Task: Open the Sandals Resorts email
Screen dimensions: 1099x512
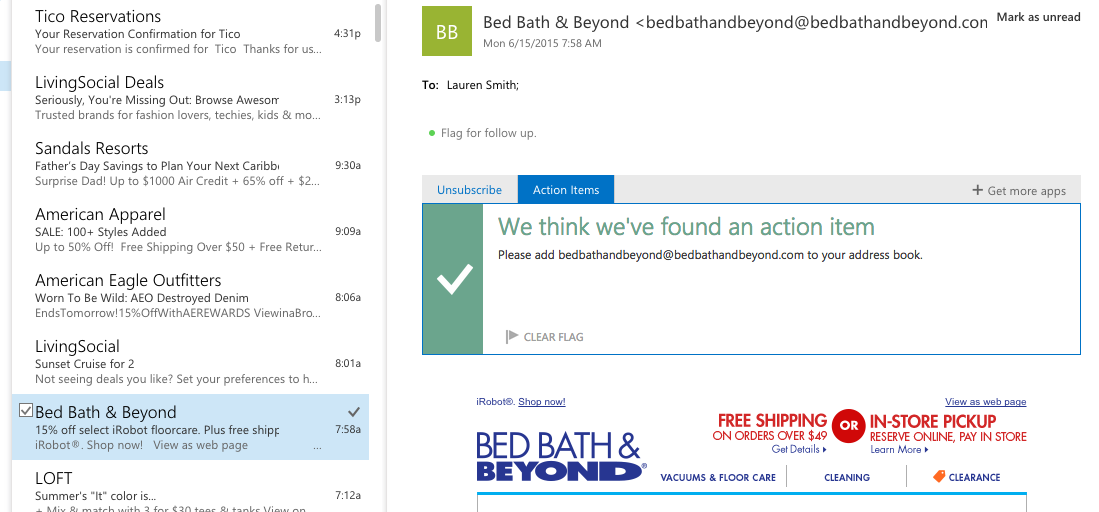Action: pyautogui.click(x=190, y=164)
